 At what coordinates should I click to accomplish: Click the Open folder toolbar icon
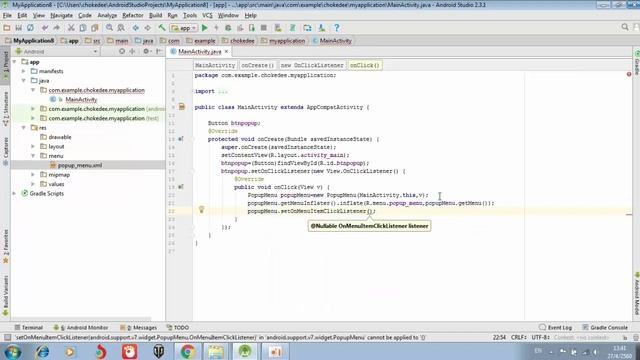[x=7, y=28]
